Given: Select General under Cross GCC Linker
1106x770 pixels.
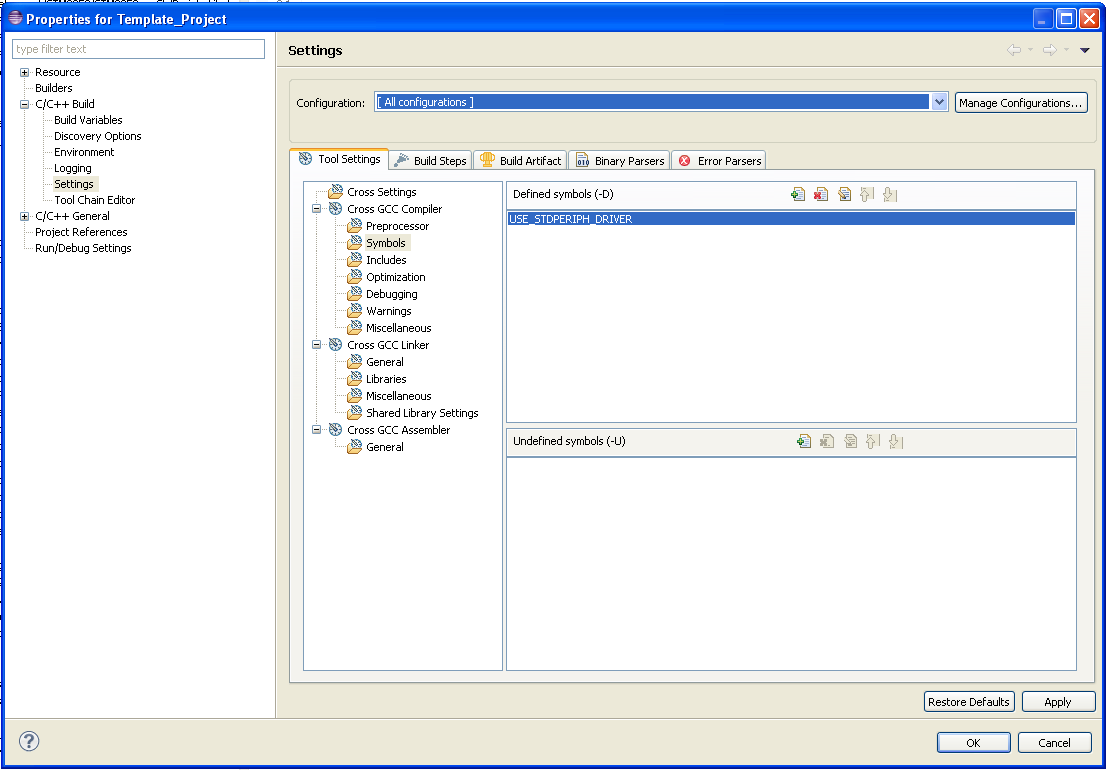Looking at the screenshot, I should click(384, 362).
